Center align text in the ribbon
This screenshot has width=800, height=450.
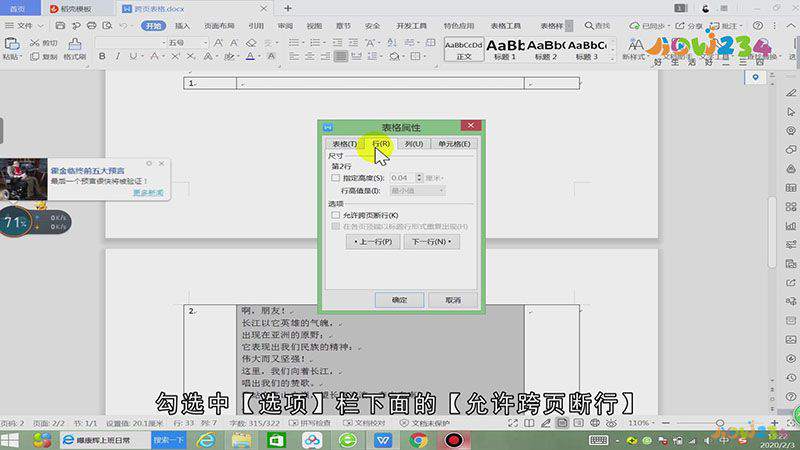click(x=310, y=56)
